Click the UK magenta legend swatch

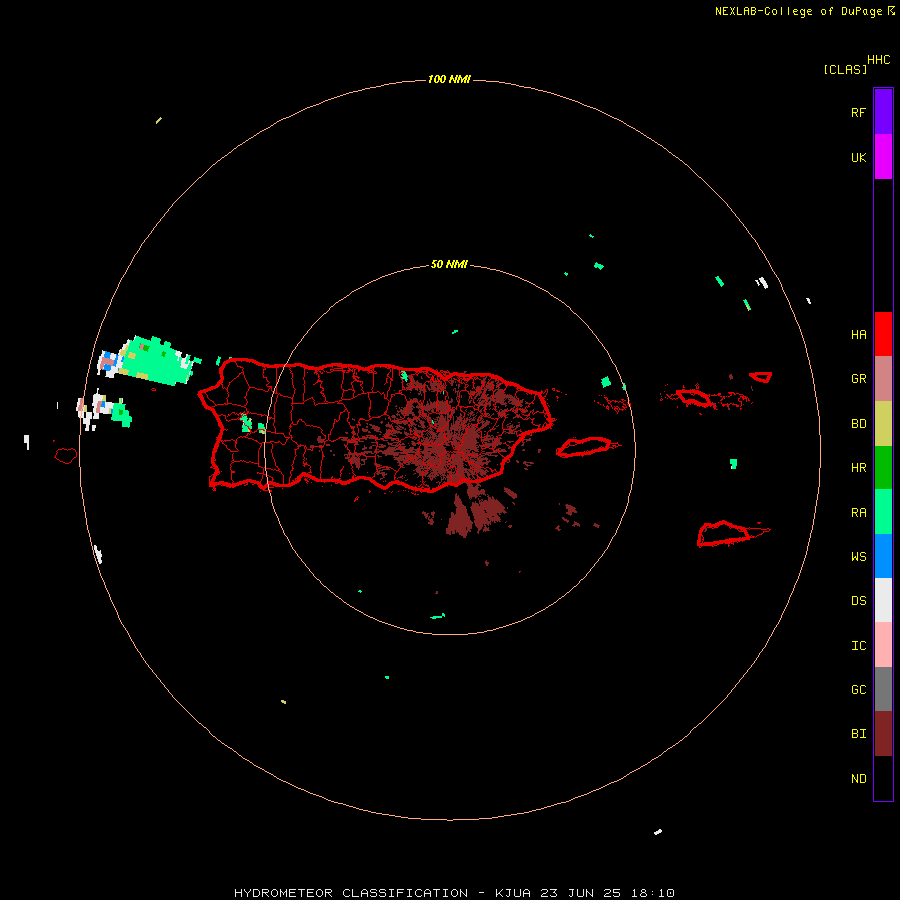pyautogui.click(x=883, y=156)
